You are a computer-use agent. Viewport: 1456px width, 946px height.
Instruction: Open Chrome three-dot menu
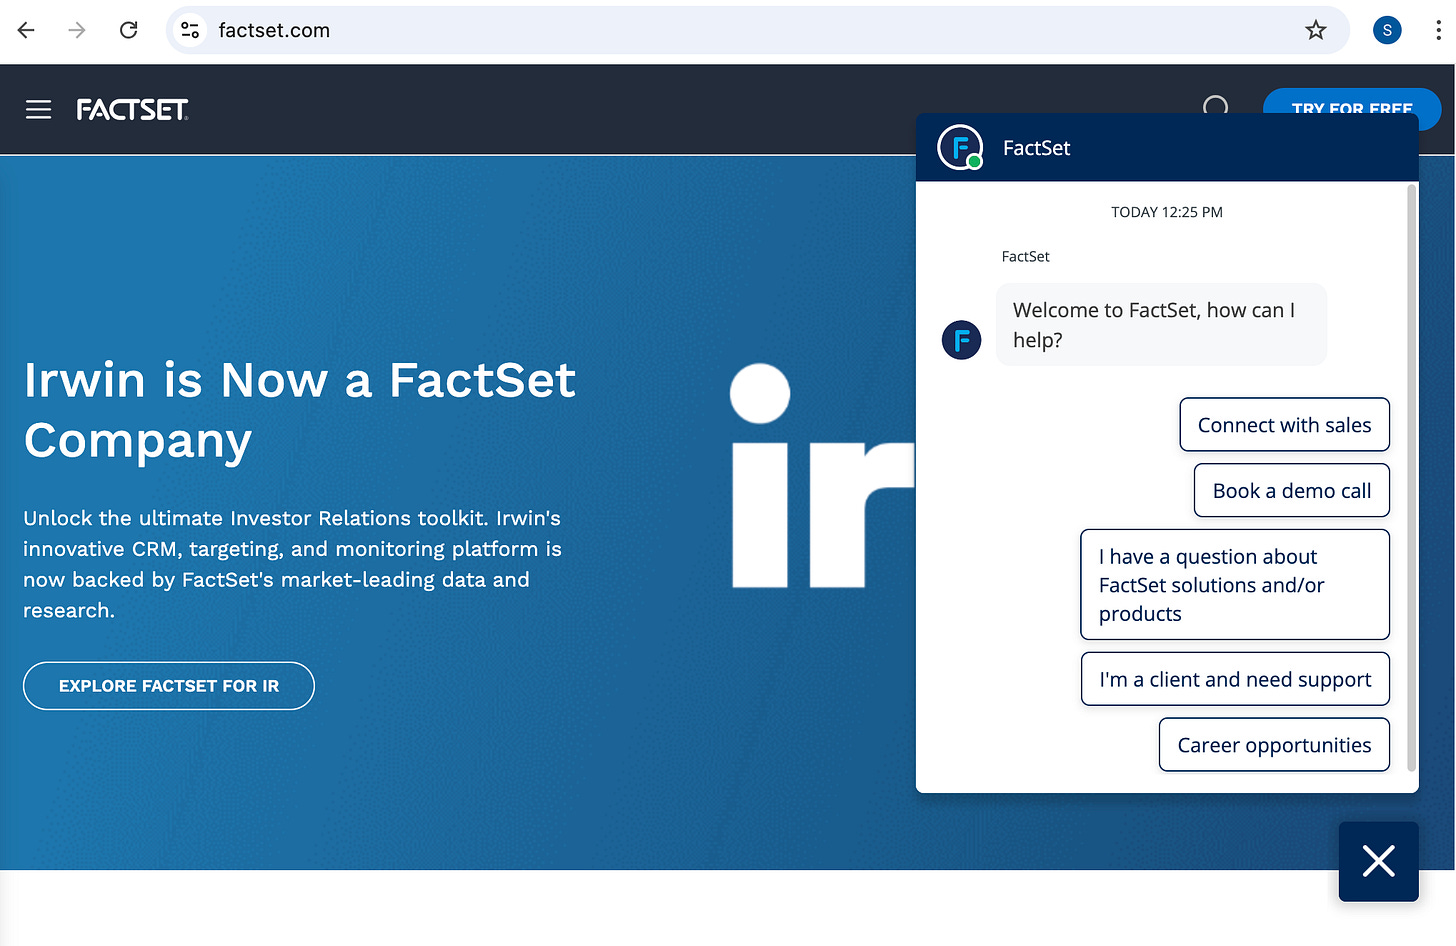[x=1438, y=30]
